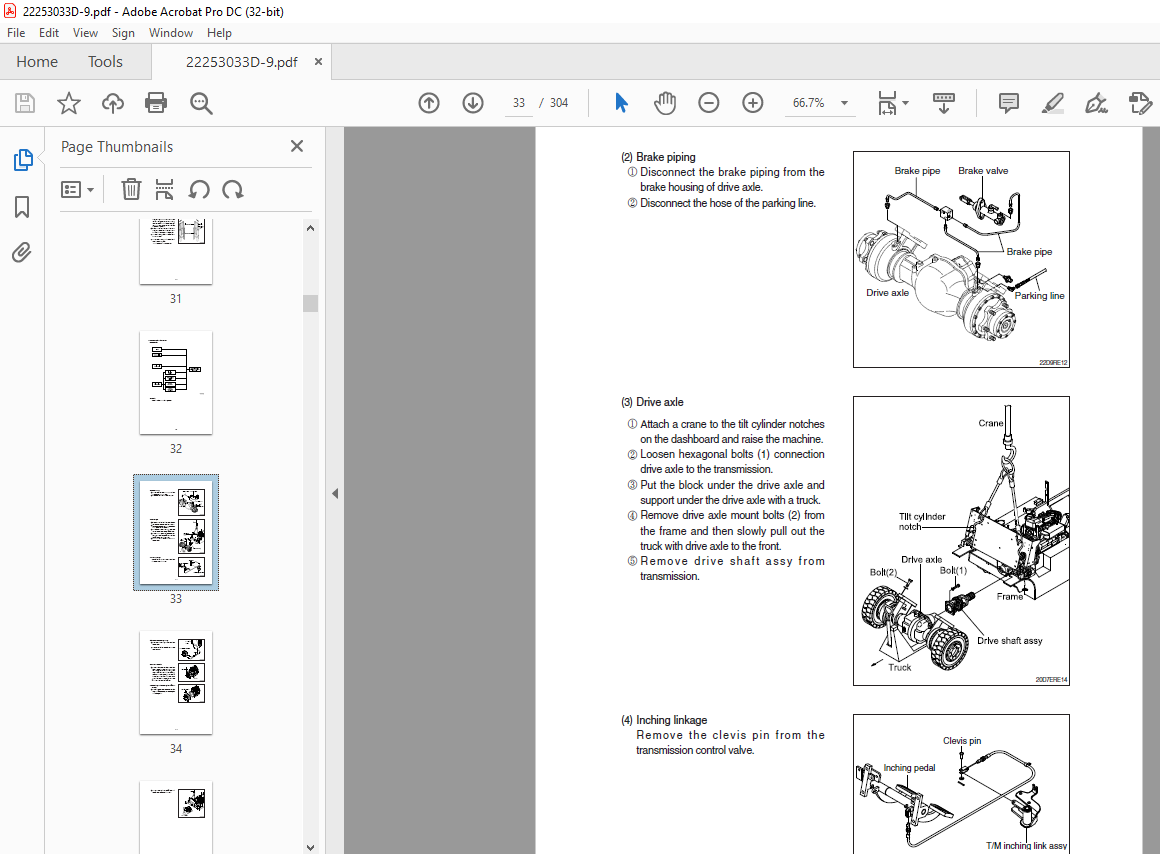Click the '(3) Drive axle' heading
This screenshot has width=1160, height=854.
click(652, 402)
